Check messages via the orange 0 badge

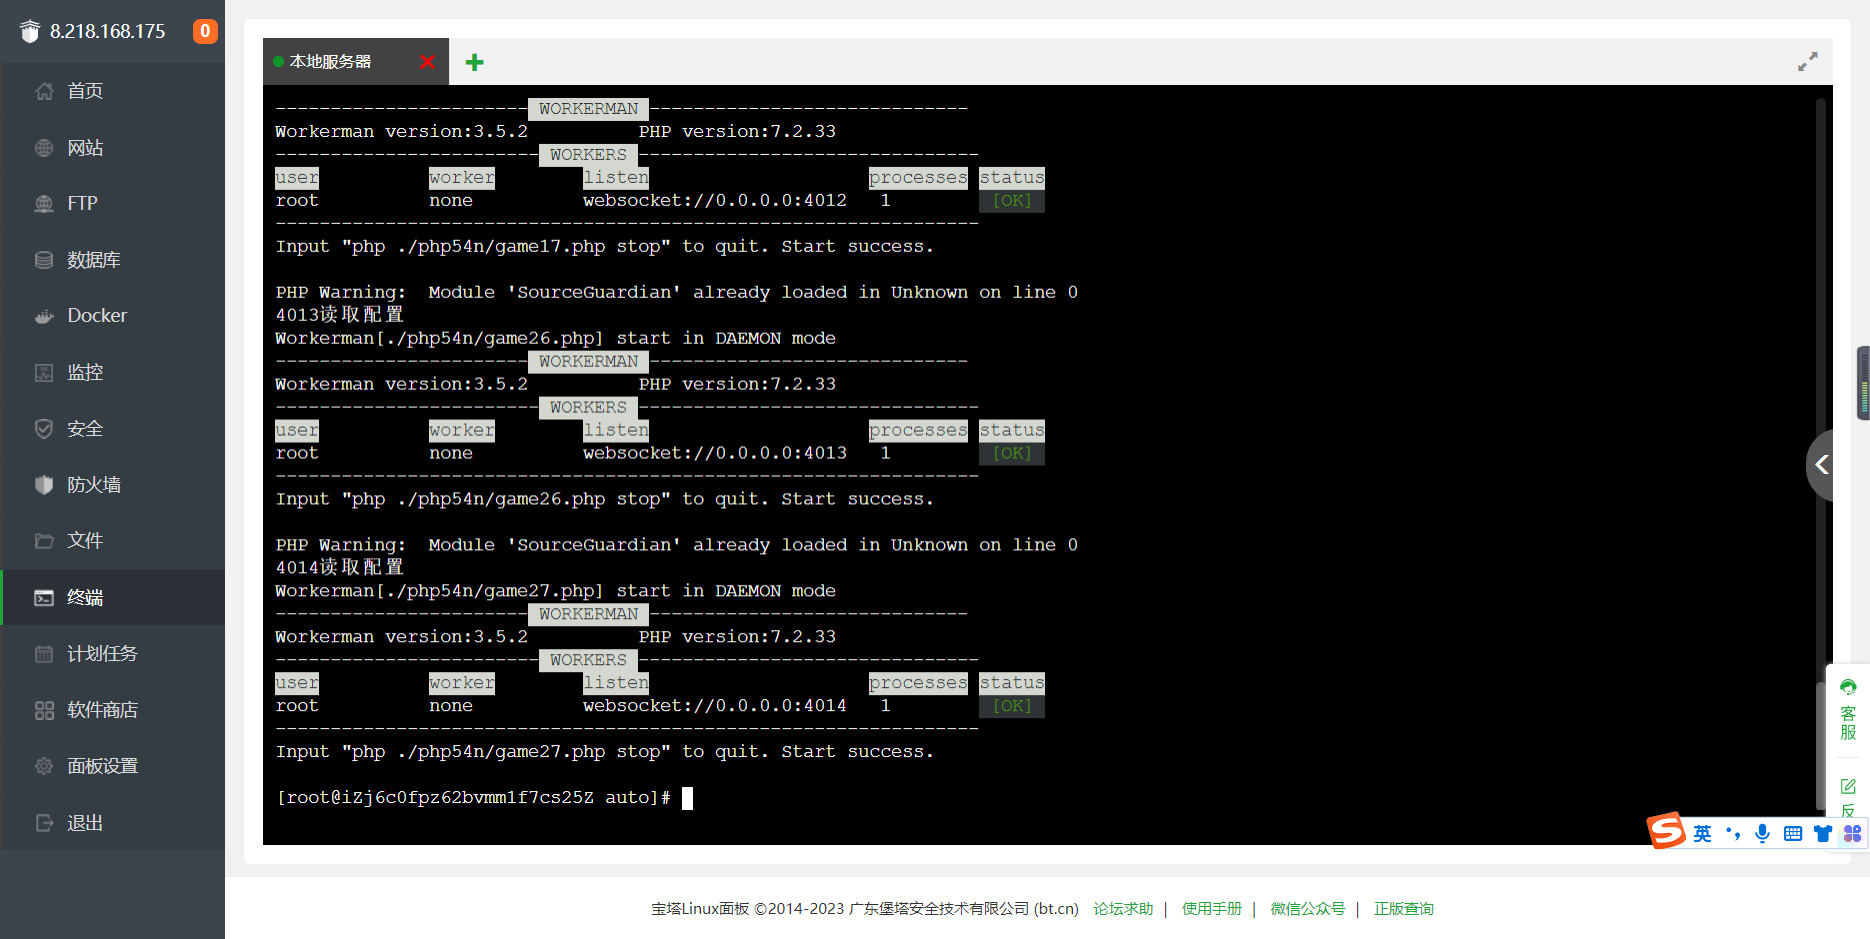(204, 31)
